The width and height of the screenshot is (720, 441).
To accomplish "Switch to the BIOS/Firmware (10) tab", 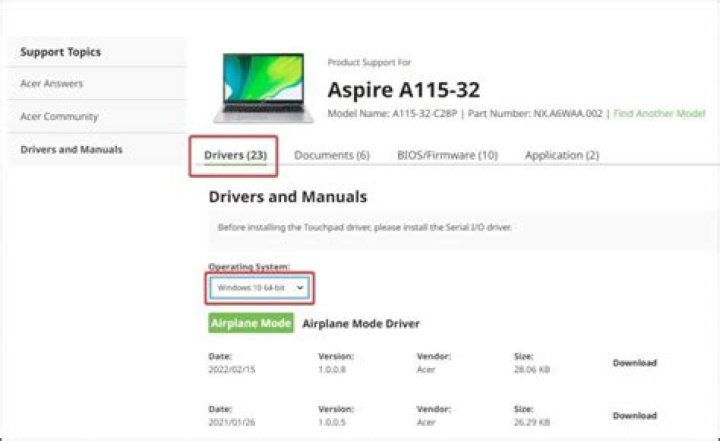I will pos(447,155).
